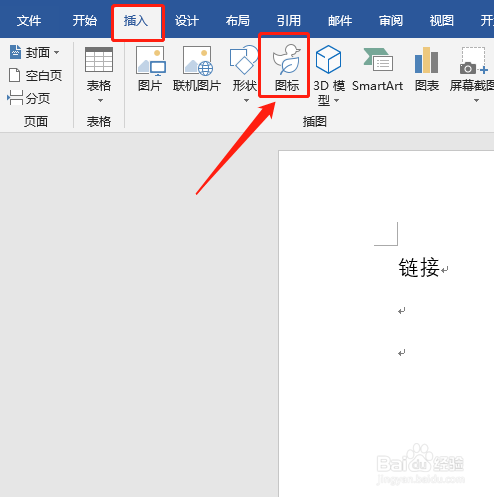Go to the 邮件 (Mailings) tab
The width and height of the screenshot is (494, 497).
[x=340, y=21]
